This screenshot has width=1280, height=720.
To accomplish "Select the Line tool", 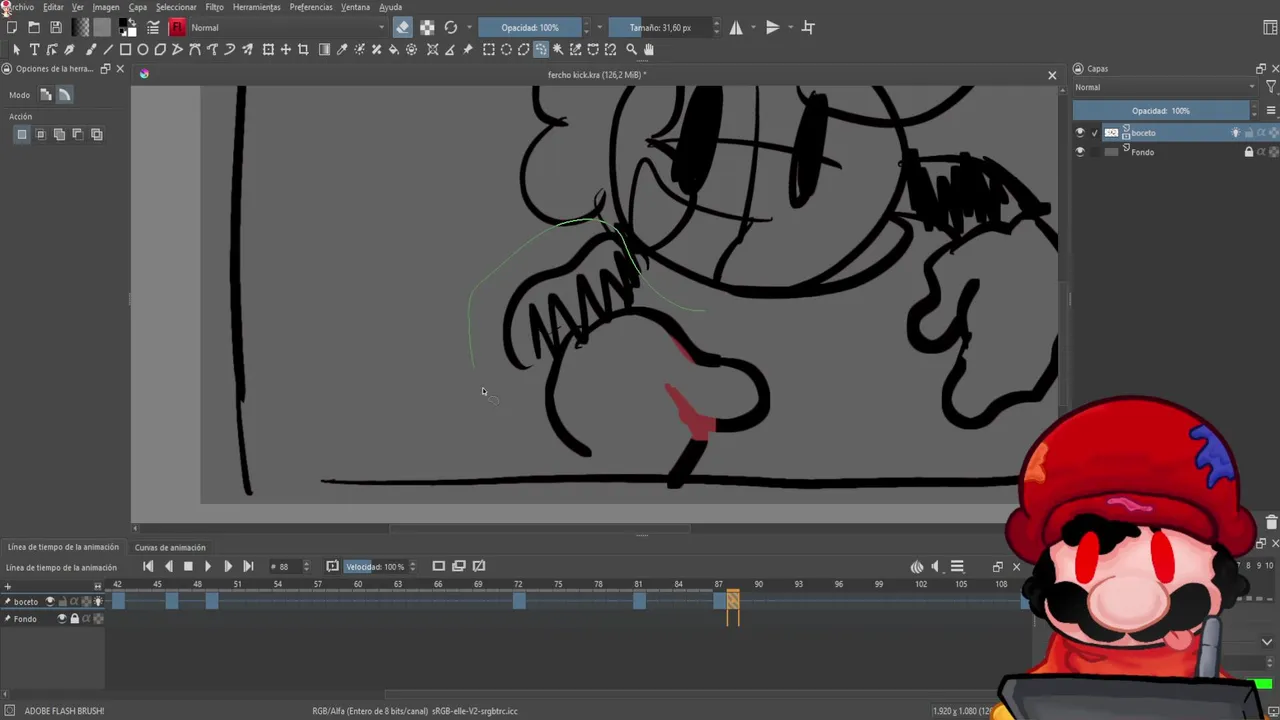I will [x=108, y=49].
